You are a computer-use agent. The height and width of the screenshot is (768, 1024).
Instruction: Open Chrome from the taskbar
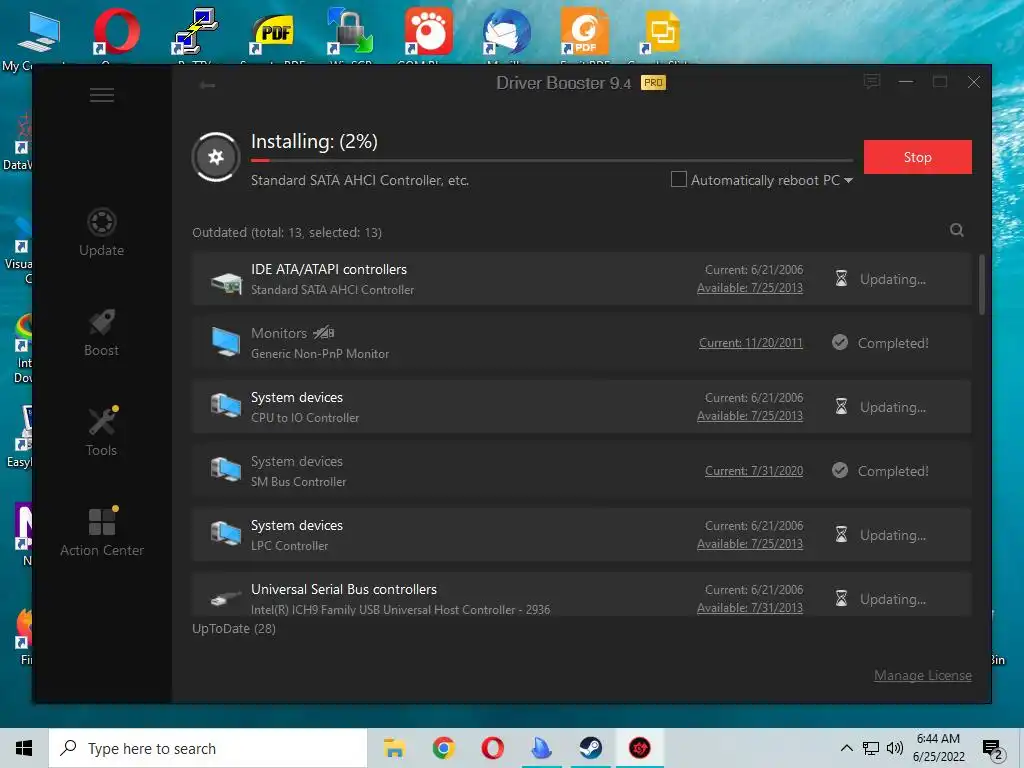tap(443, 748)
